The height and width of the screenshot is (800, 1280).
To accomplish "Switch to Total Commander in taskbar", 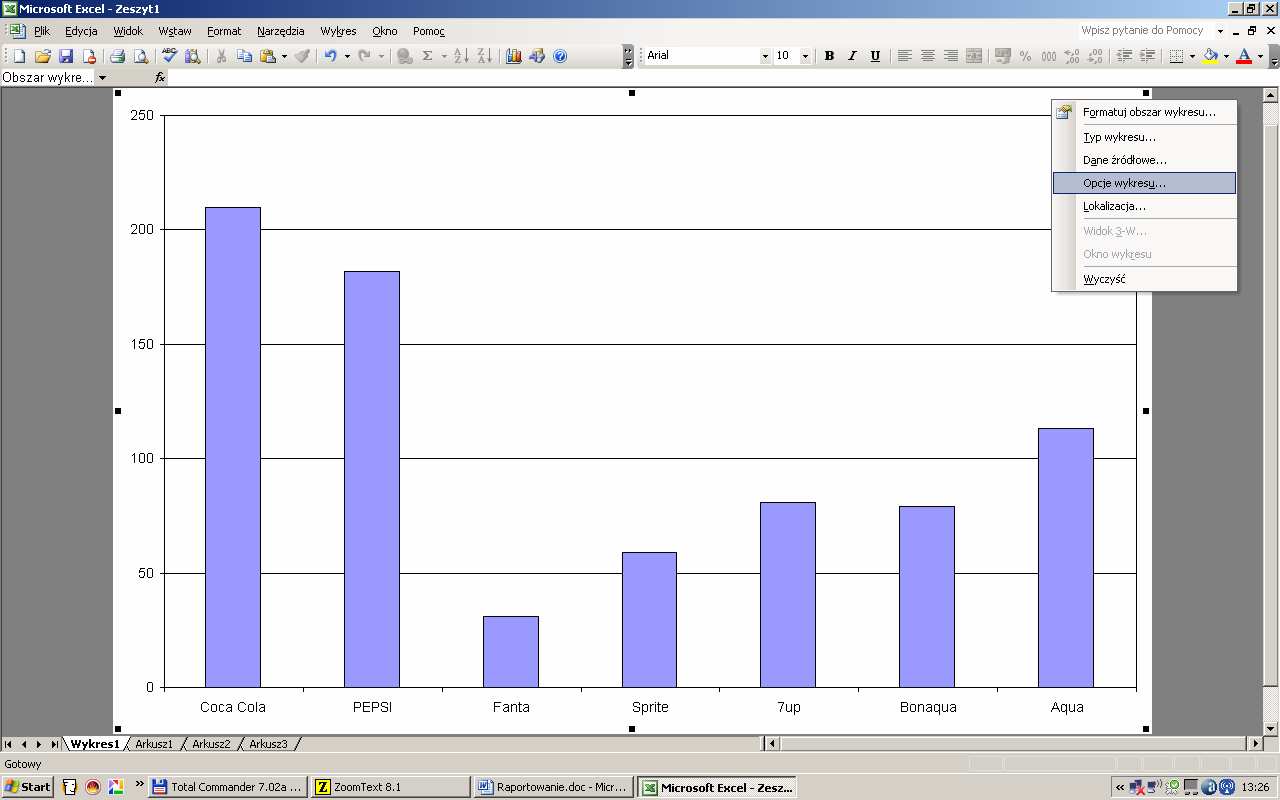I will coord(227,787).
